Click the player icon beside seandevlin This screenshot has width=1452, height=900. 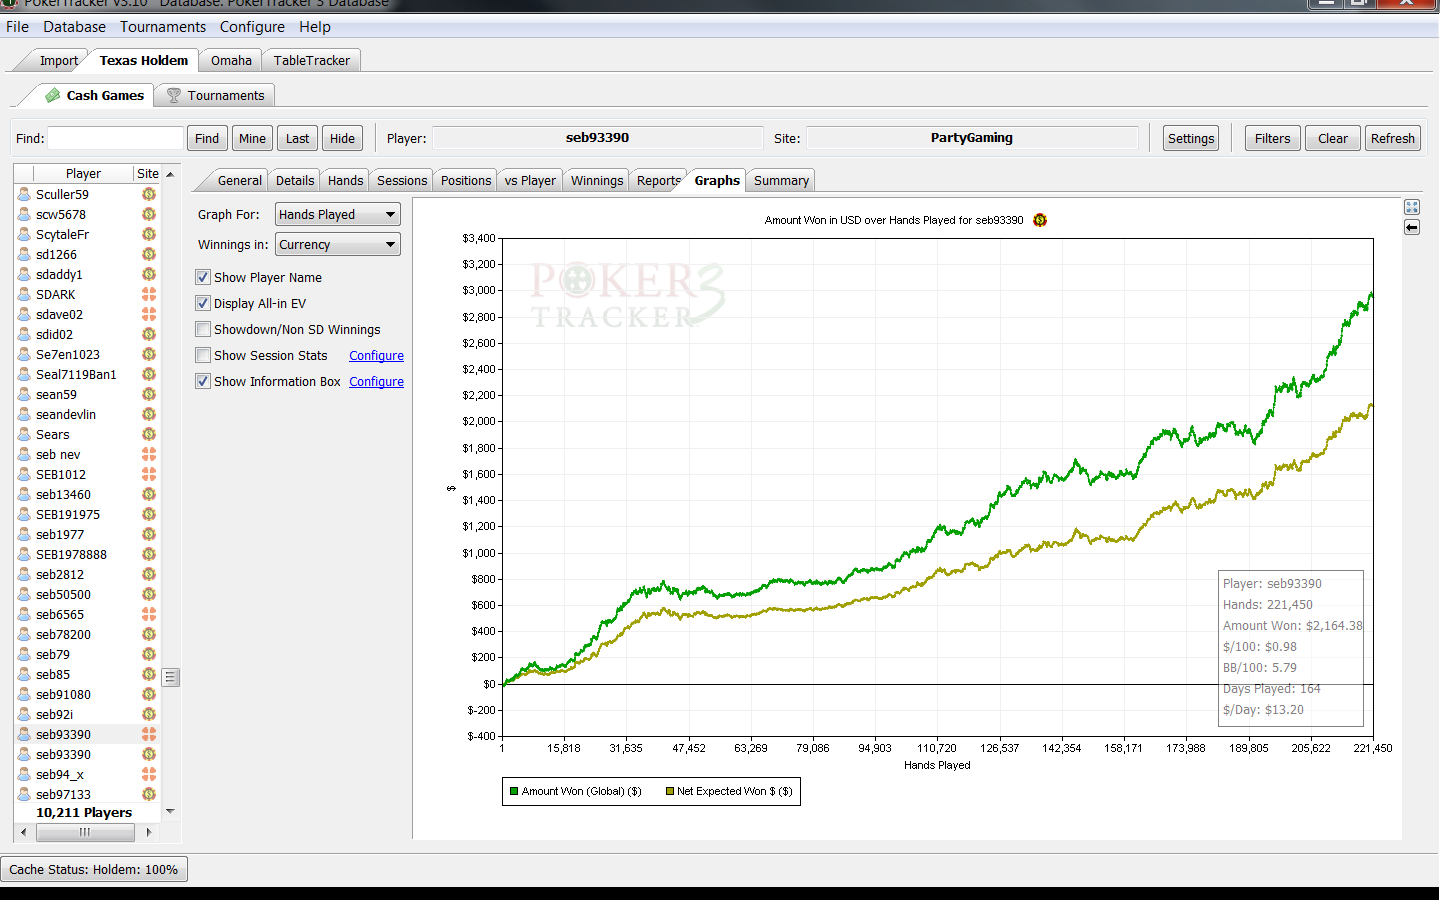(25, 414)
